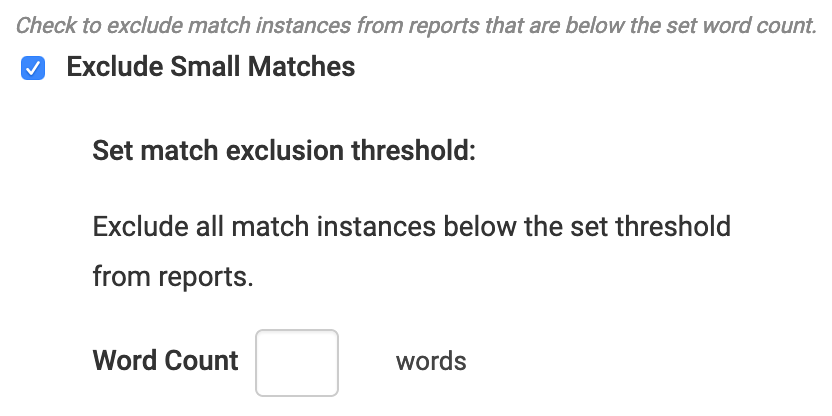Focus the Word Count input box
Image resolution: width=832 pixels, height=416 pixels.
[x=297, y=362]
